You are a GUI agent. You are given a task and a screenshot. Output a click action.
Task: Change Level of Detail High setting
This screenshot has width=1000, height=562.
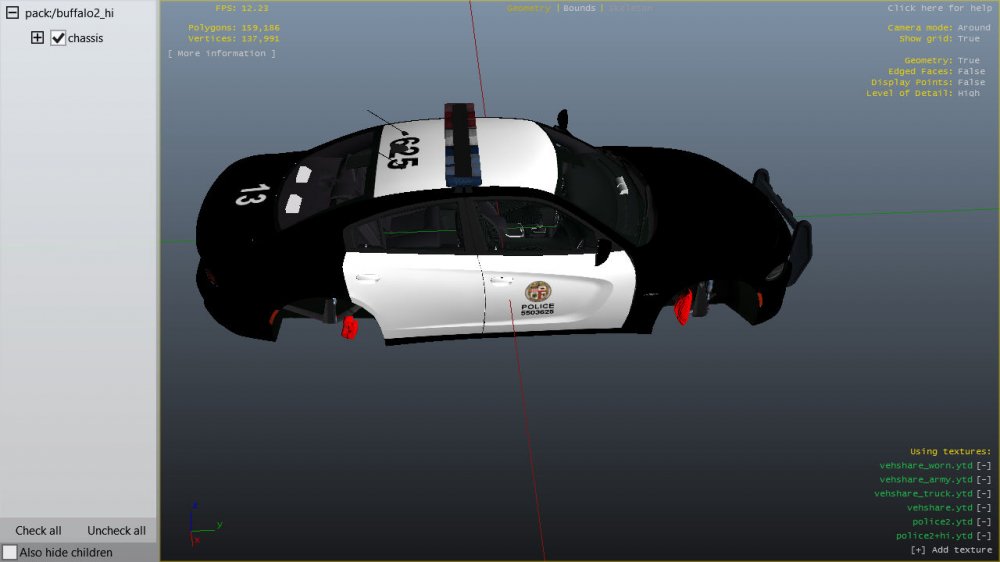pyautogui.click(x=923, y=93)
